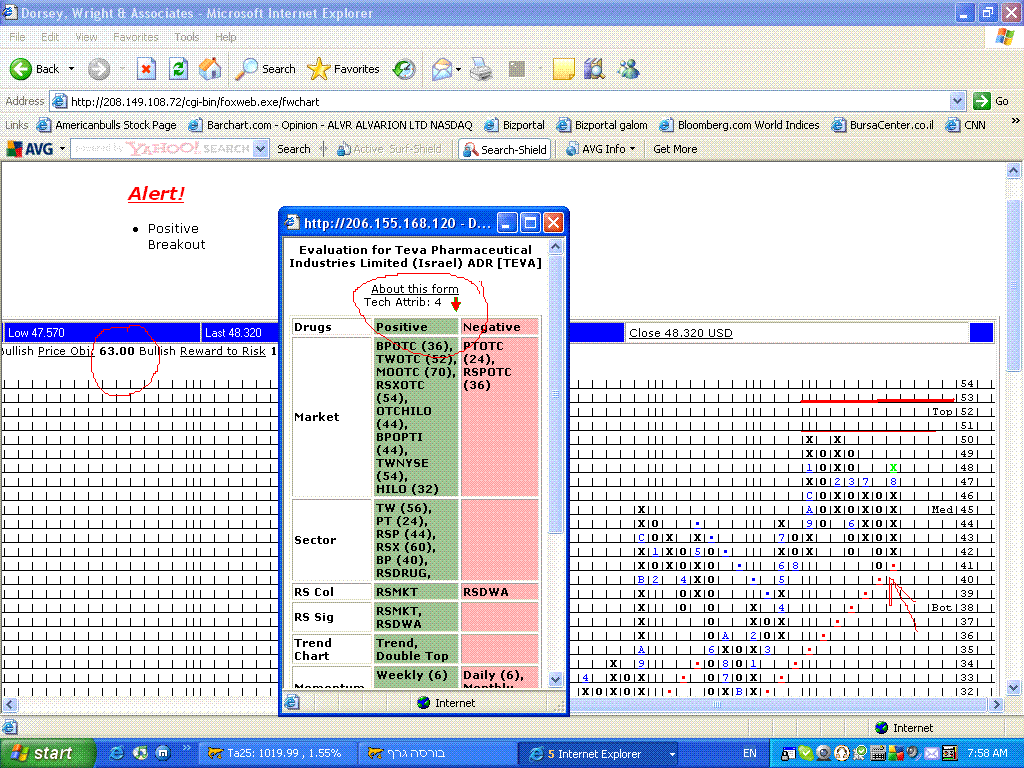
Task: Open the Yahoo search box dropdown
Action: 261,149
